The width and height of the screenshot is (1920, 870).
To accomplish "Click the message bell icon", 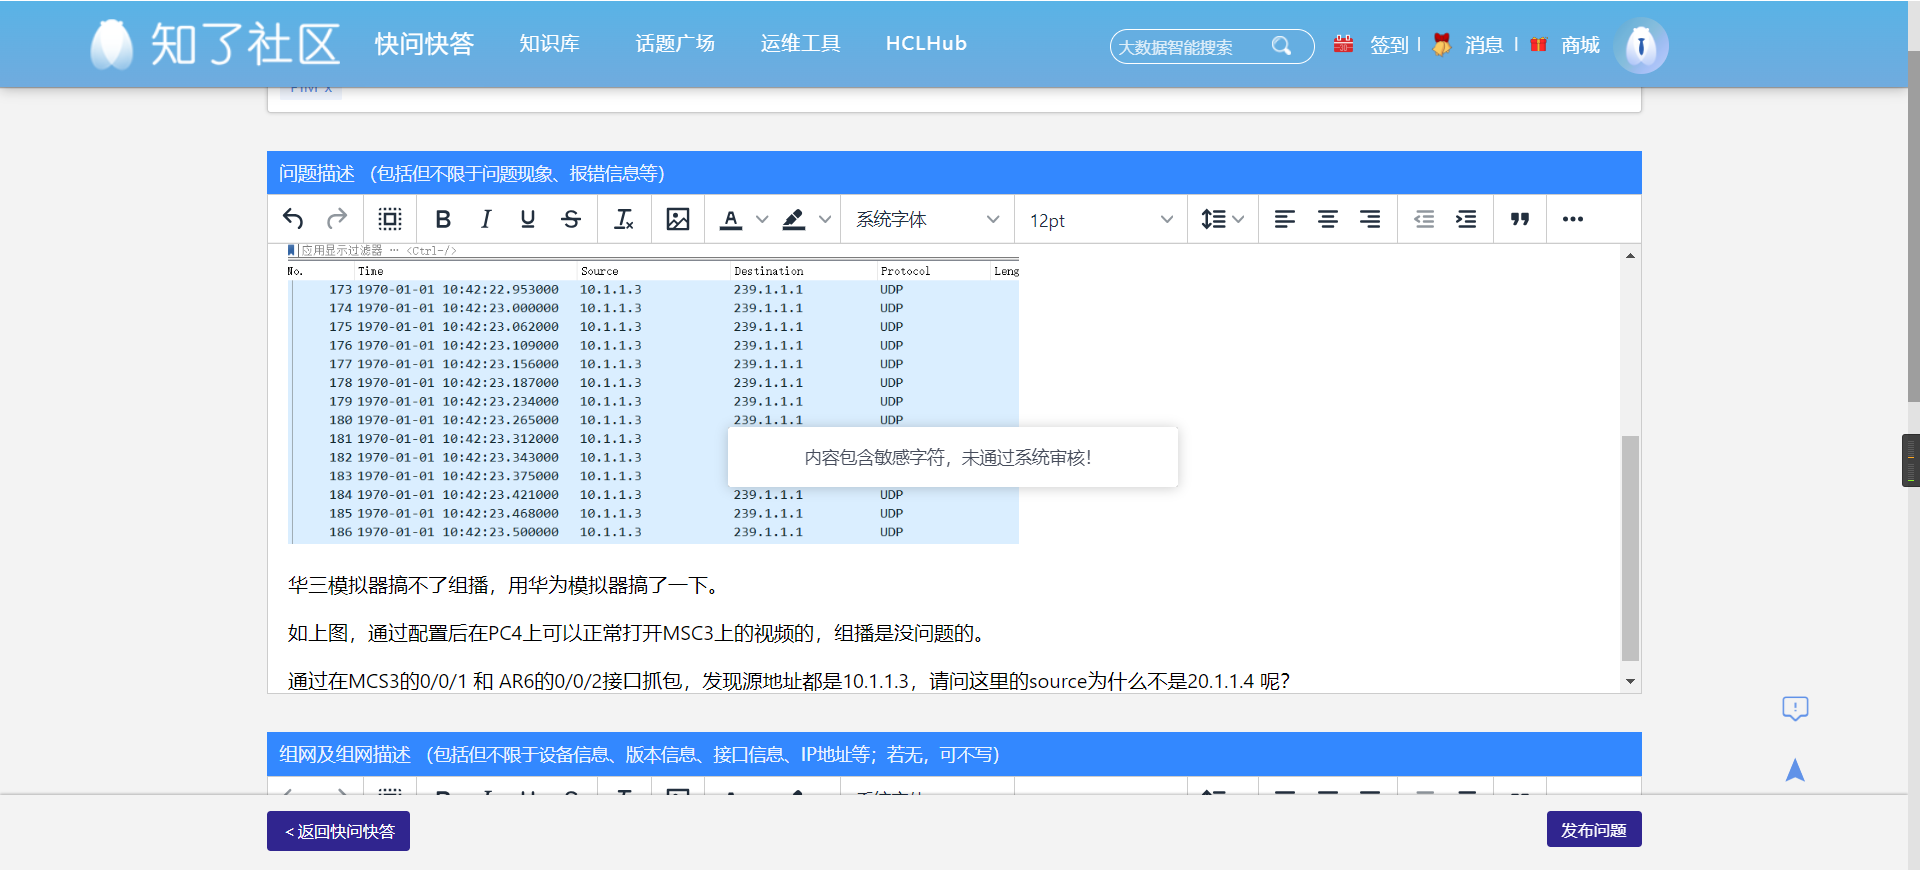I will pyautogui.click(x=1441, y=44).
